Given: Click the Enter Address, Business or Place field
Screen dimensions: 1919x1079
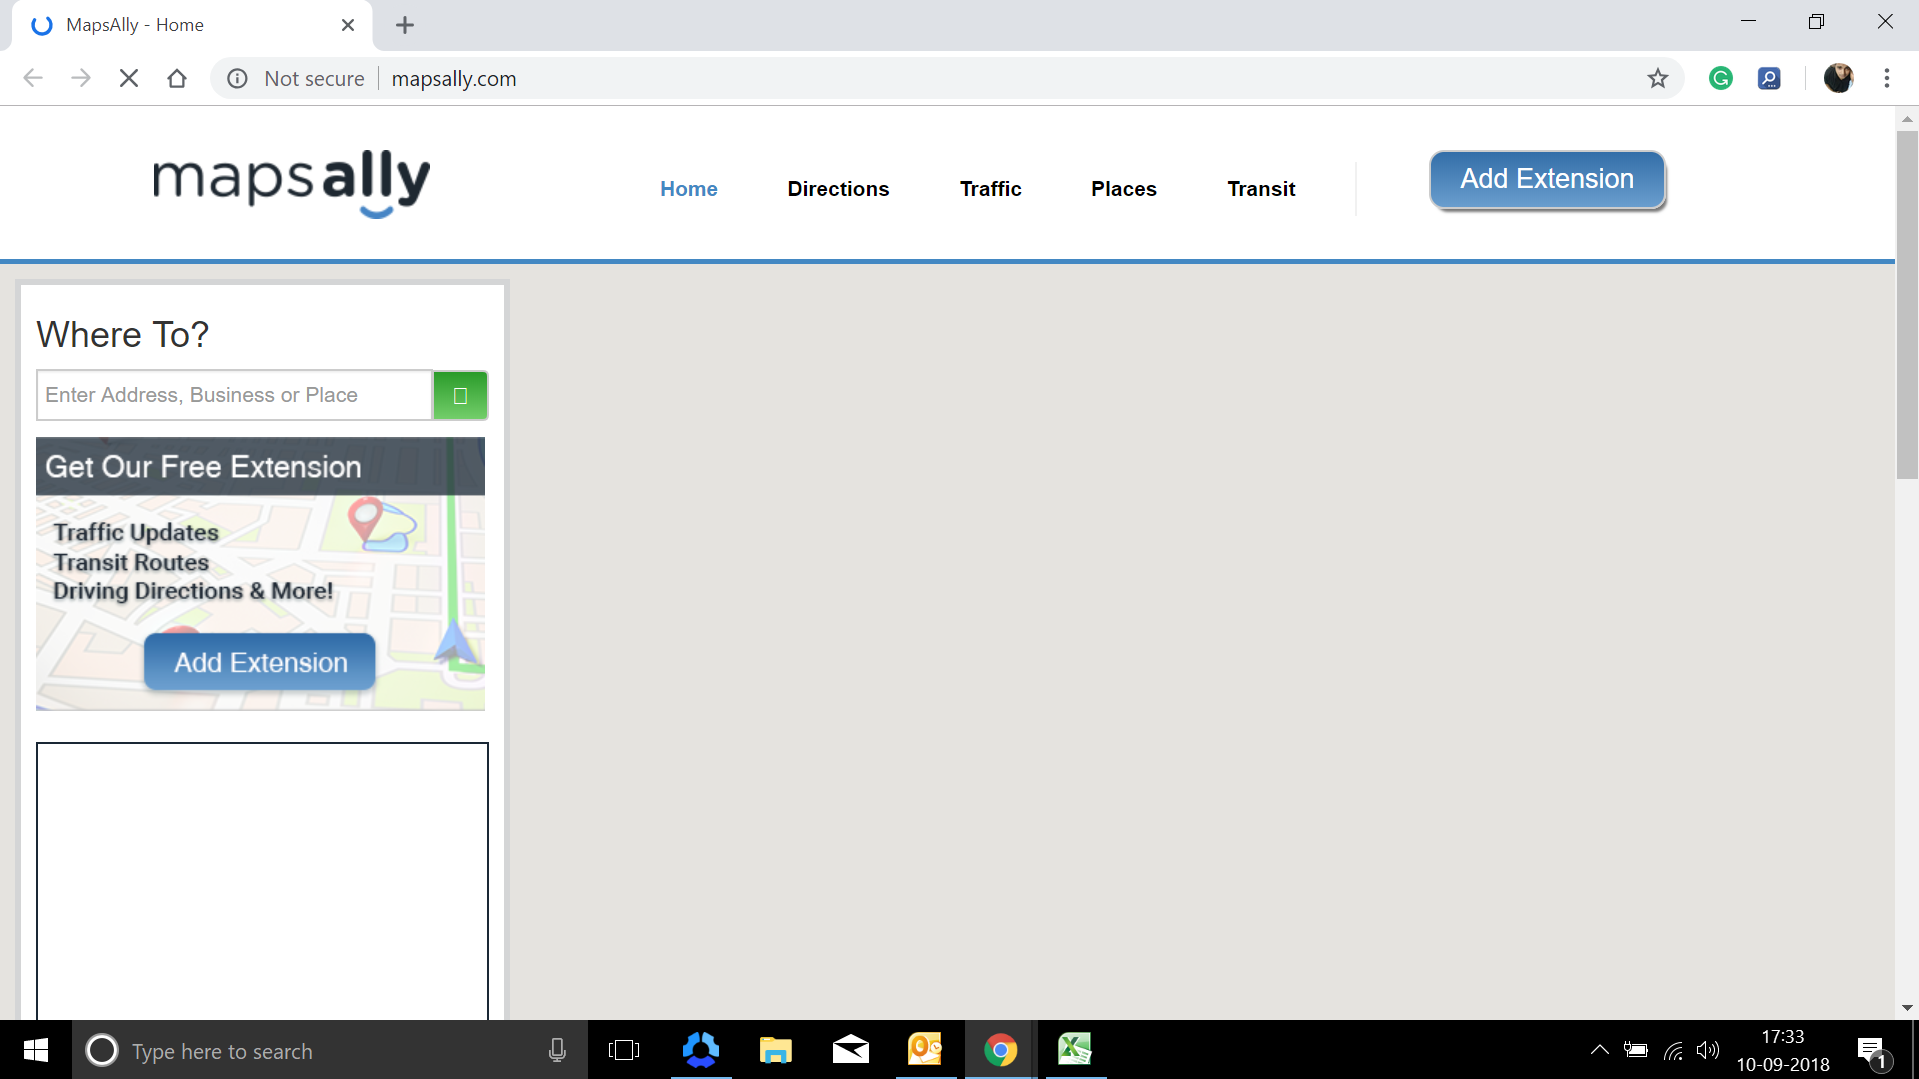Looking at the screenshot, I should 234,395.
